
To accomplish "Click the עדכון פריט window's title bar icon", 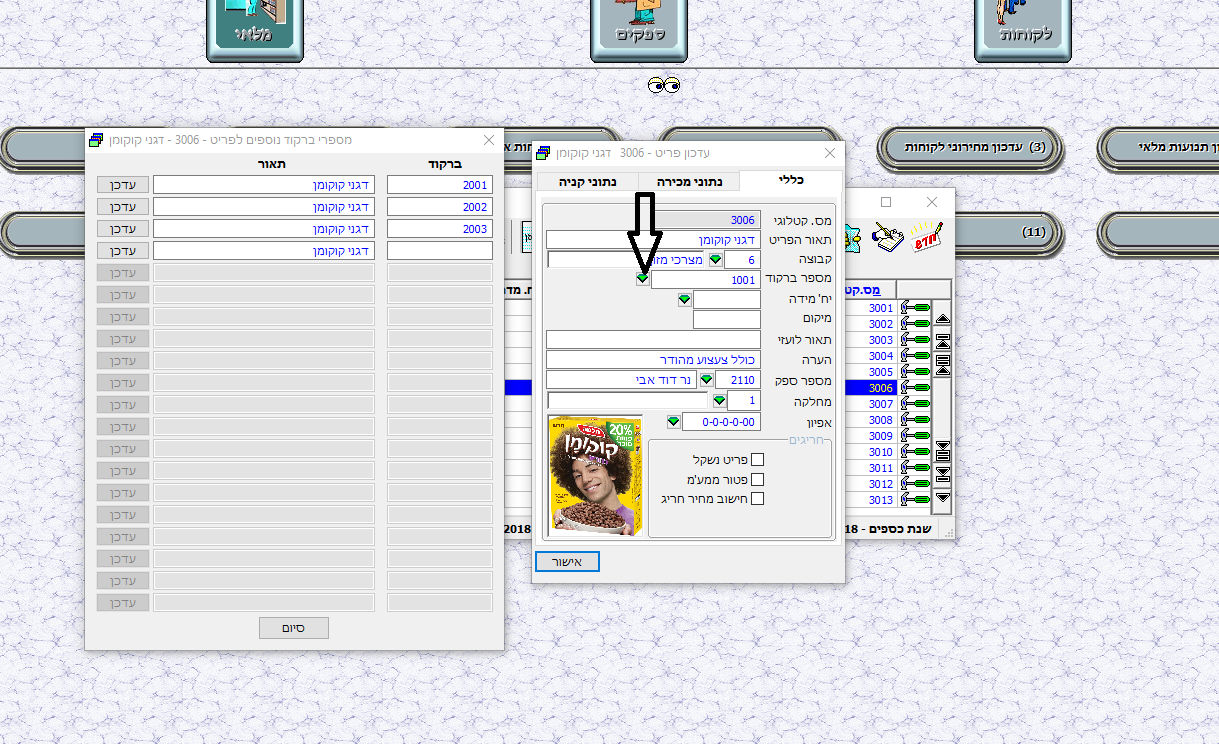I will click(x=544, y=153).
